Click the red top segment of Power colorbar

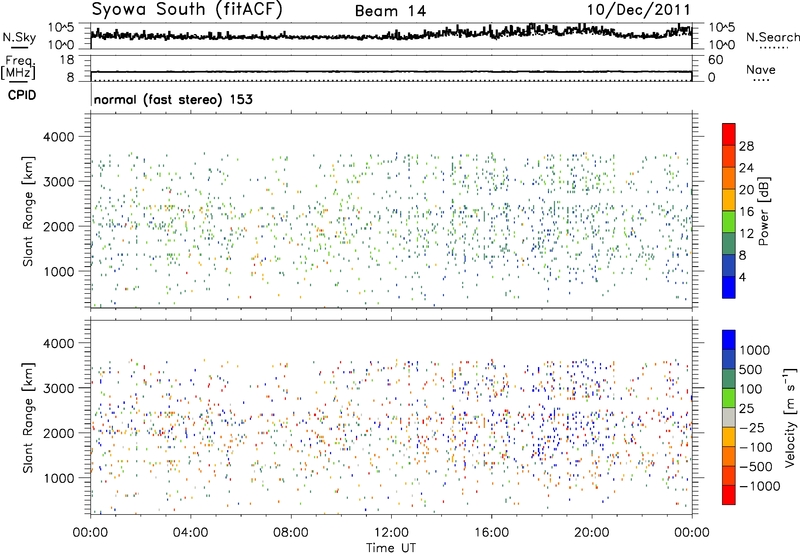729,134
